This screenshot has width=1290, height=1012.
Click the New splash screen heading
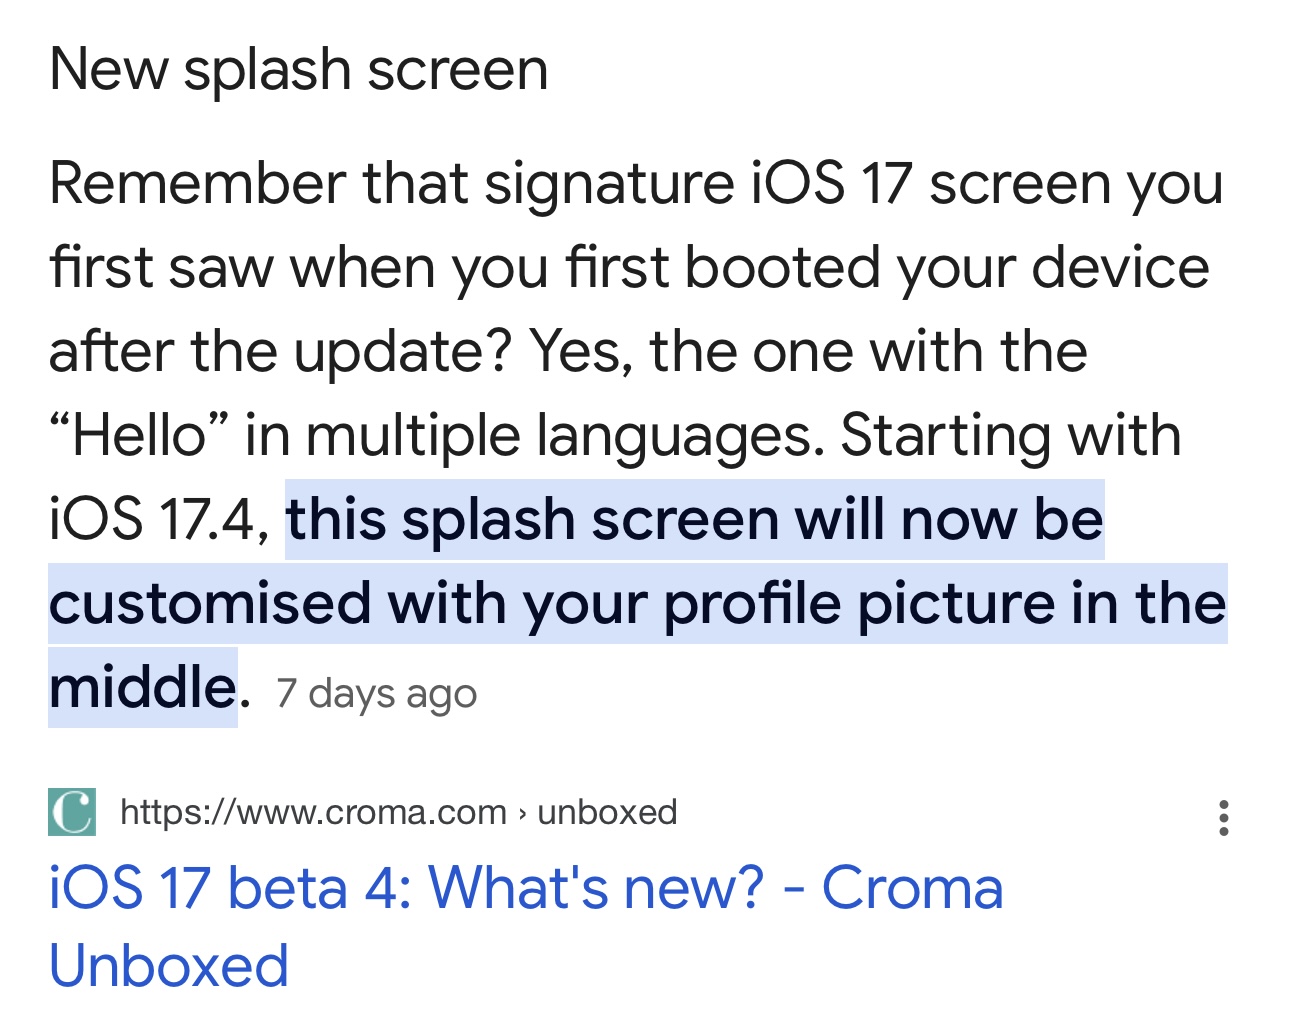(299, 70)
